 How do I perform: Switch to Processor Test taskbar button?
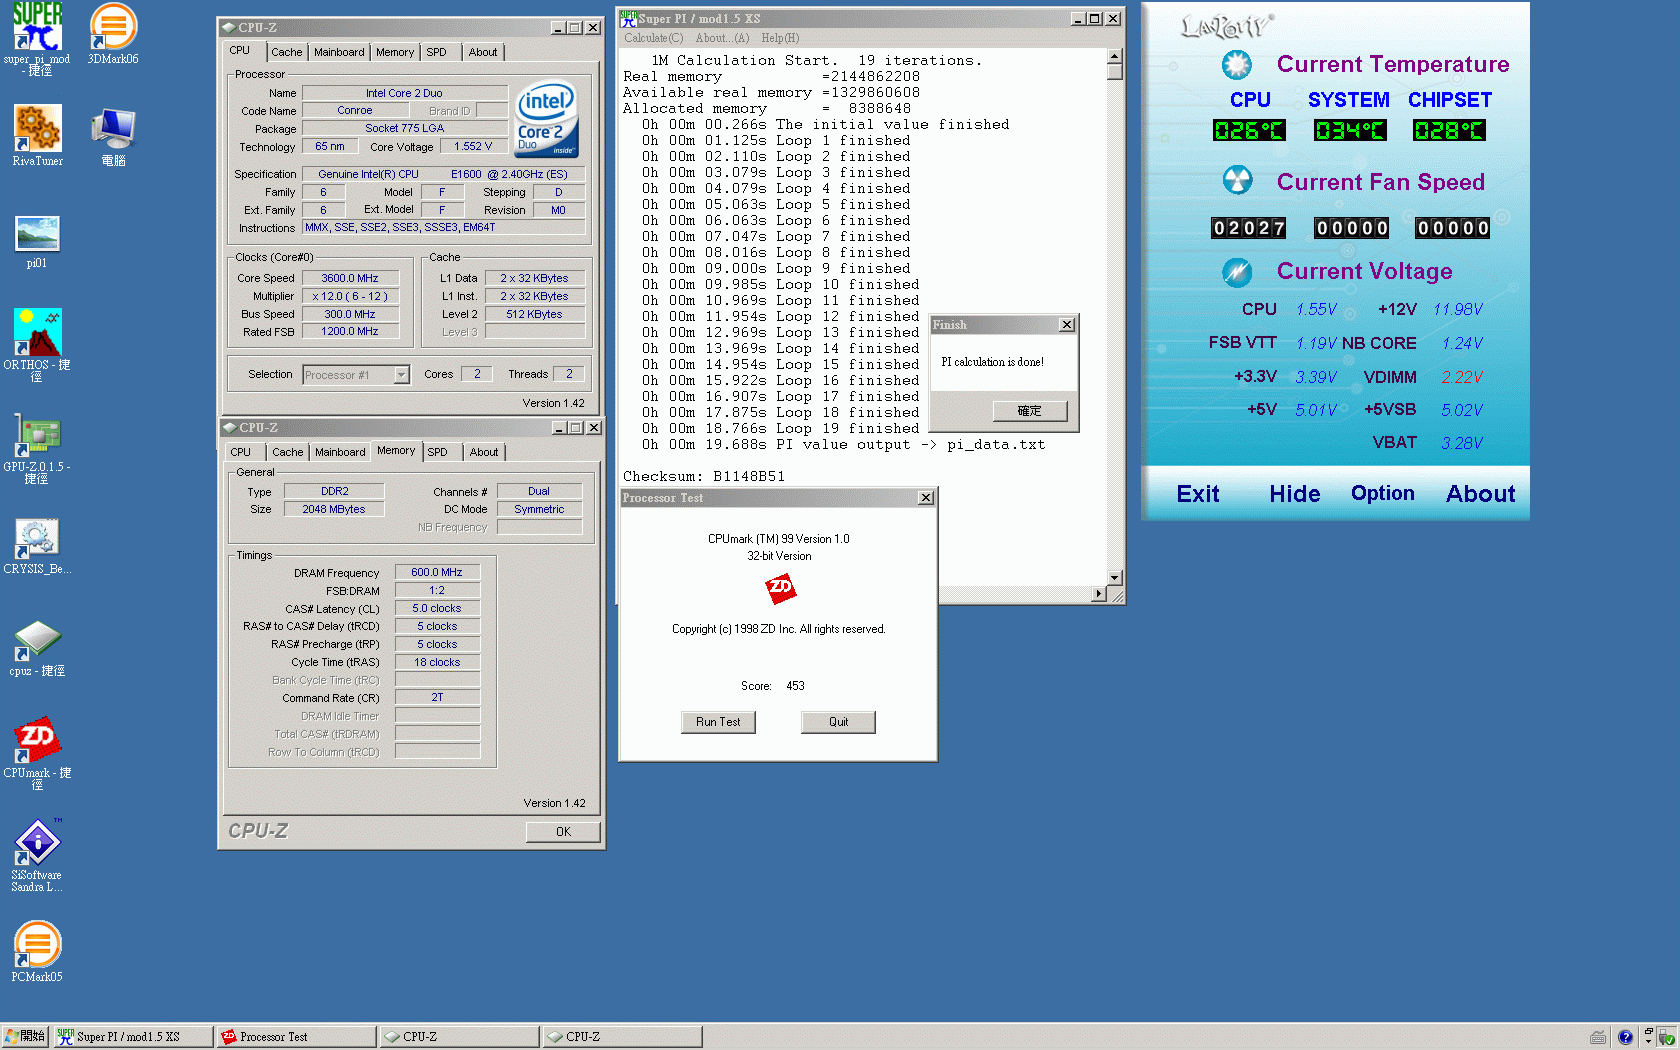297,1037
